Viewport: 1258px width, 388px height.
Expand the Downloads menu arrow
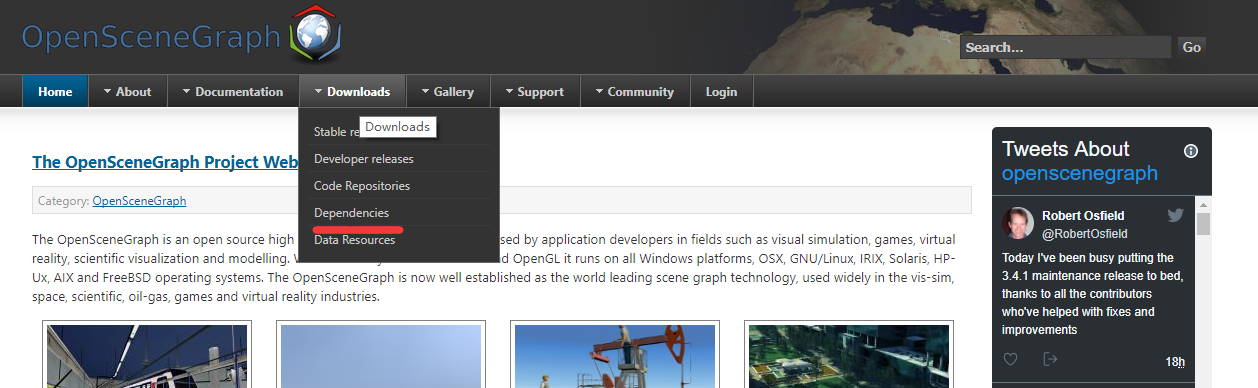tap(318, 91)
